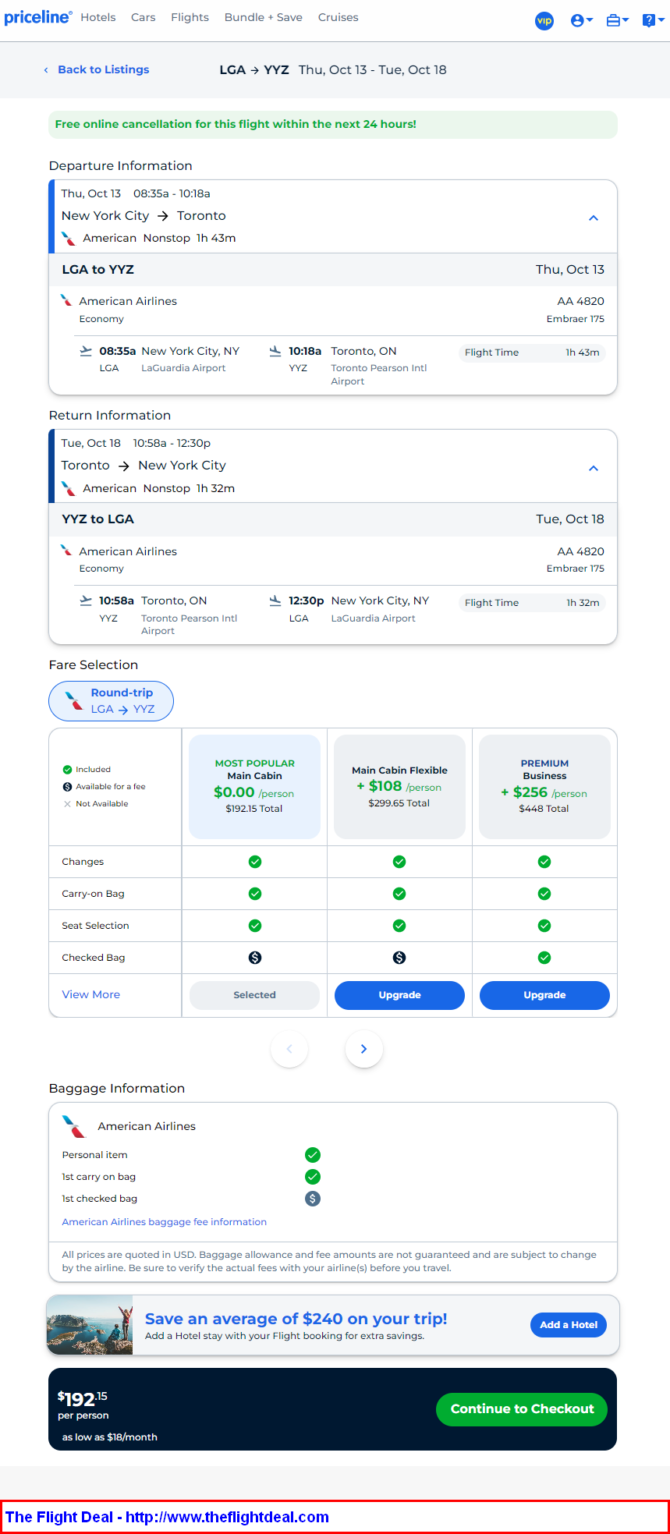The image size is (670, 1534).
Task: Open American Airlines baggage fee information
Action: click(x=164, y=1222)
